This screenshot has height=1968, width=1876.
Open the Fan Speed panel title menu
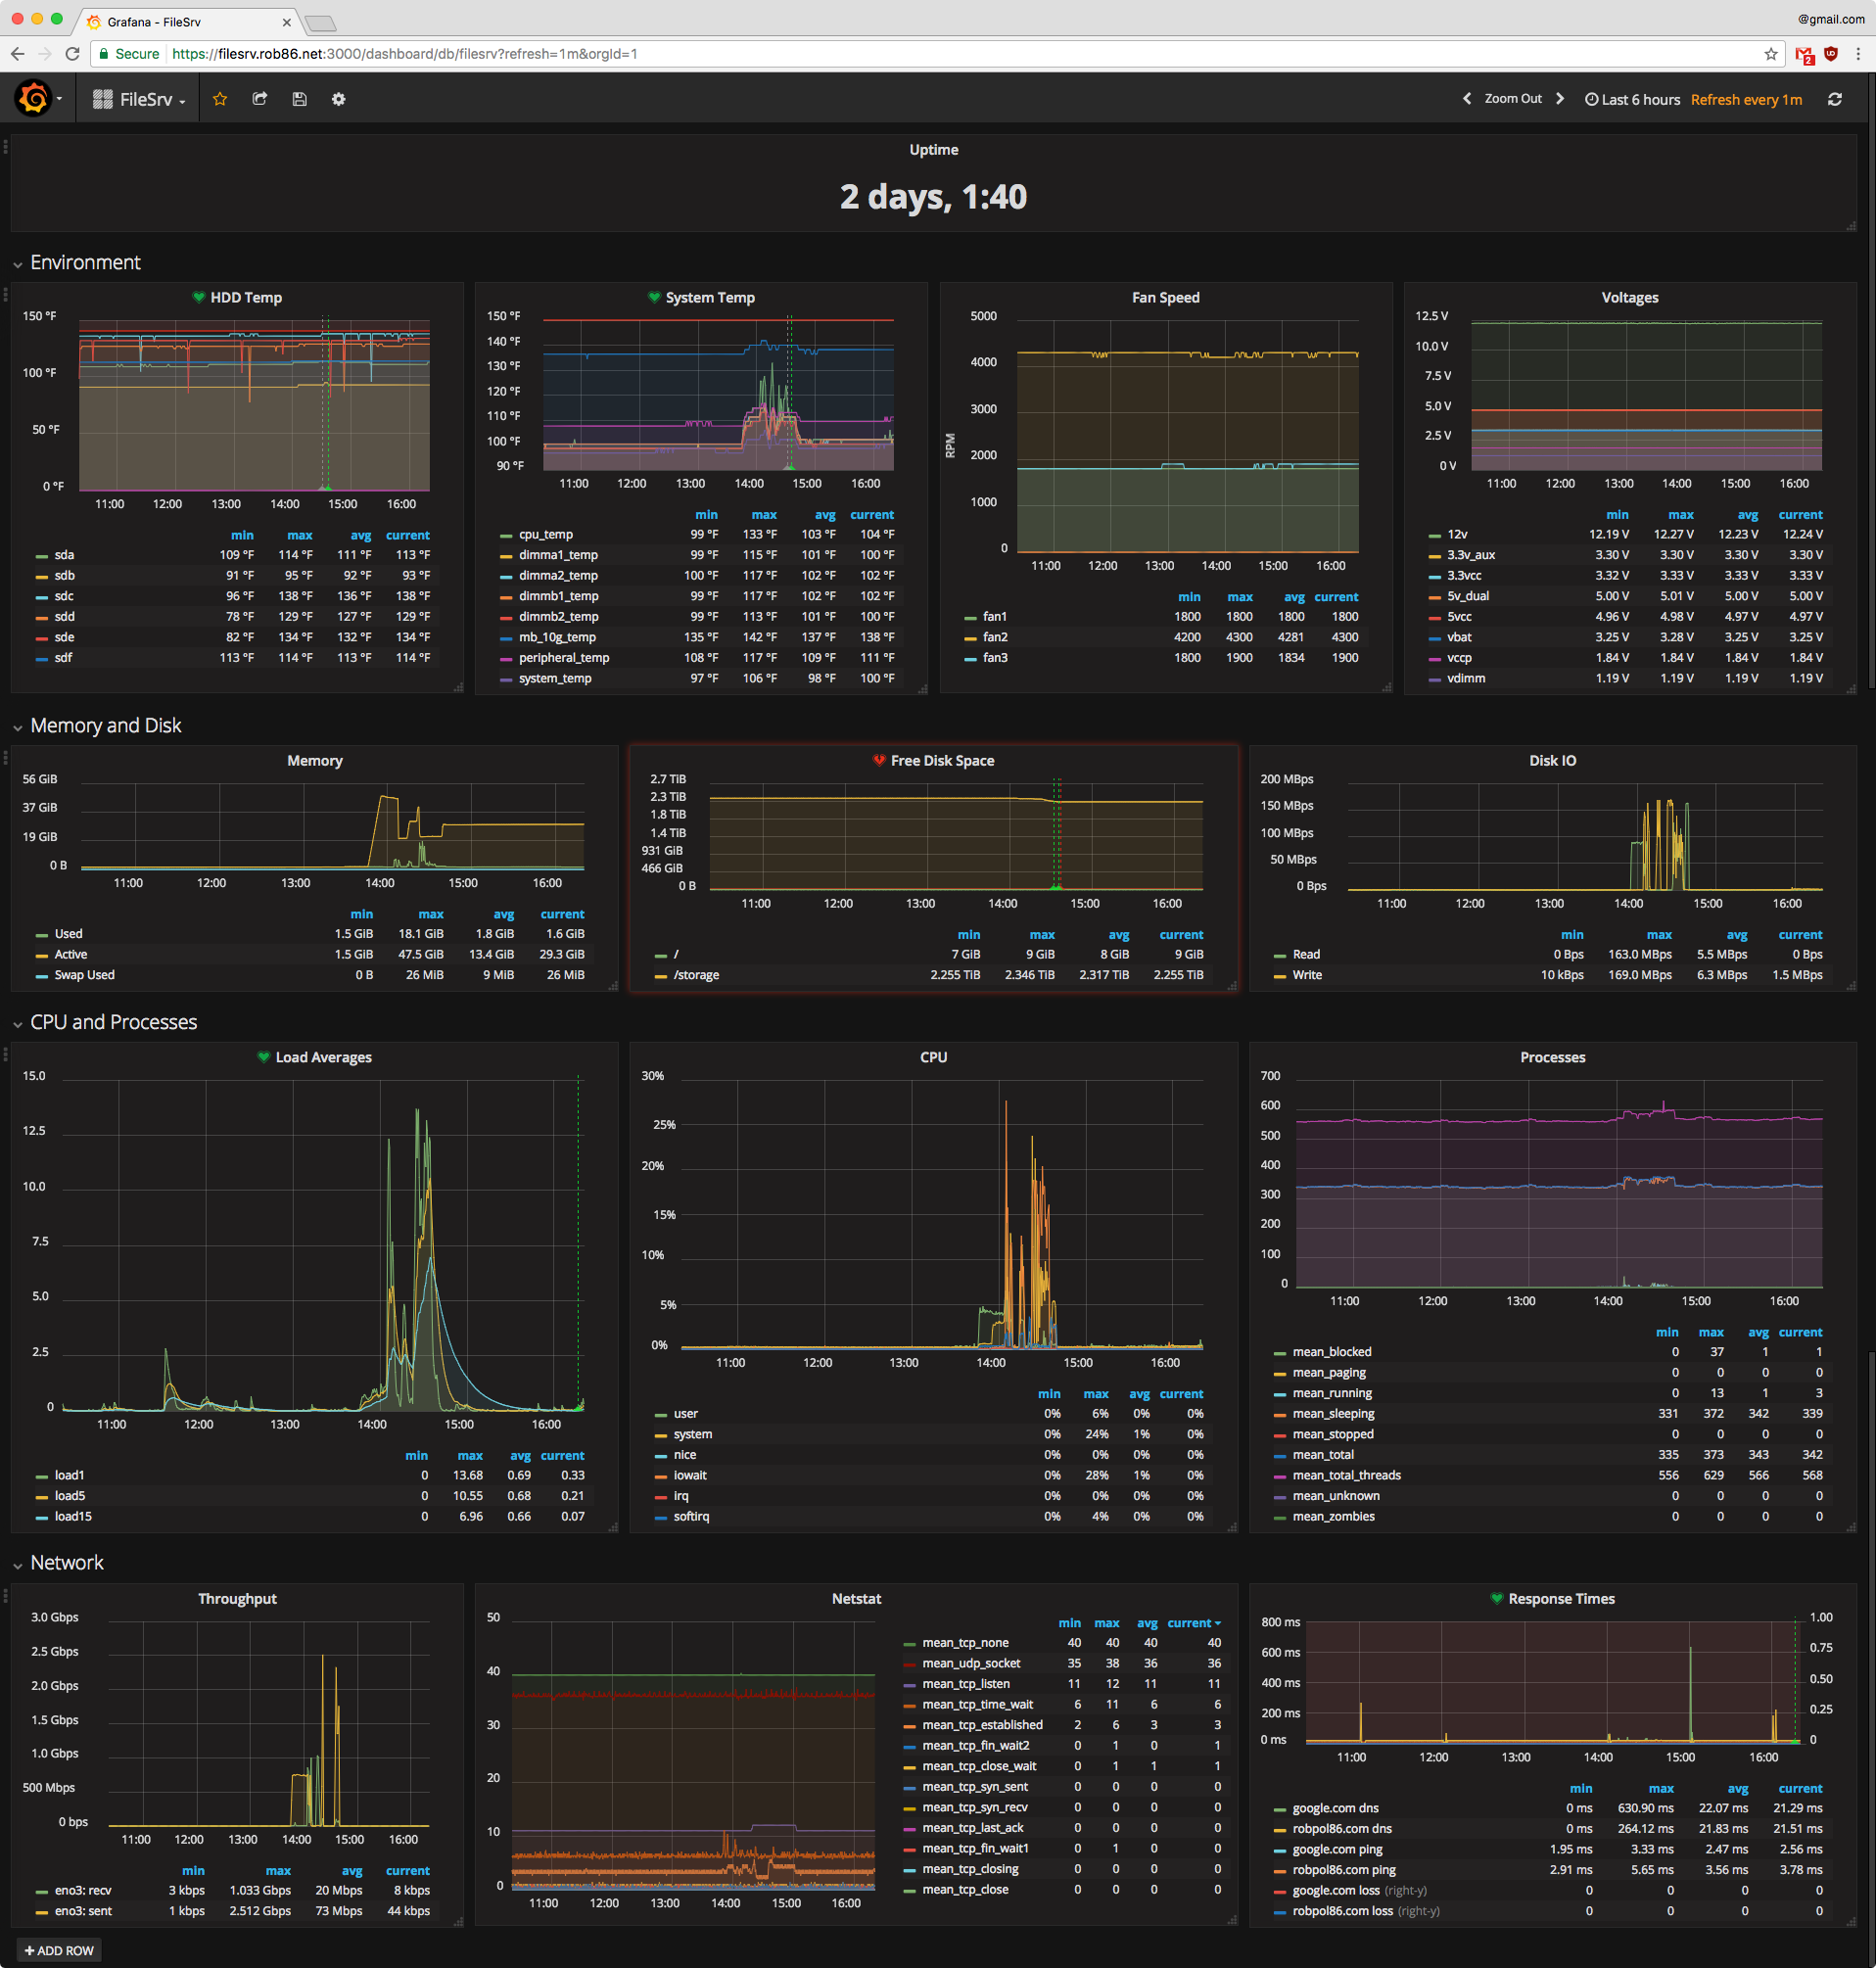coord(1165,298)
